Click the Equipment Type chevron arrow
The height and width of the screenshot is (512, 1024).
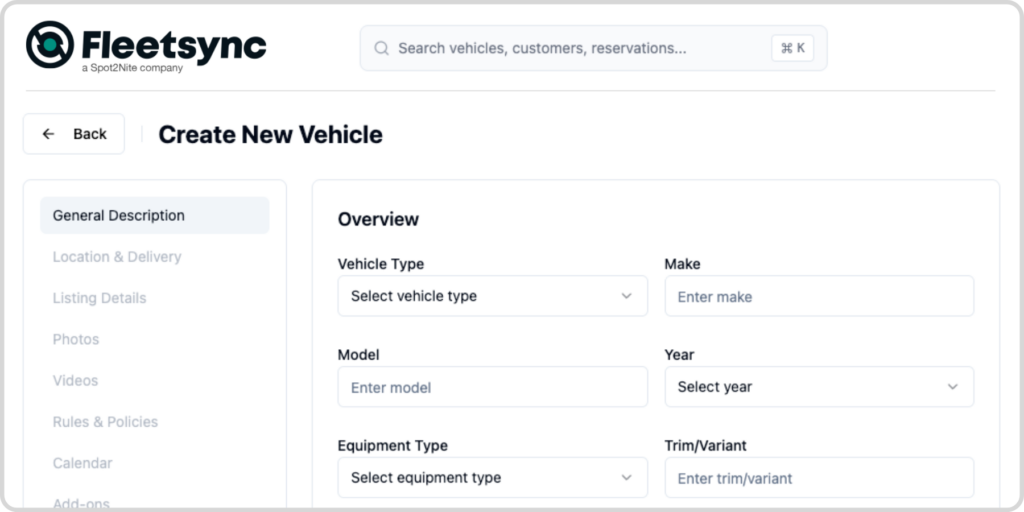[626, 477]
